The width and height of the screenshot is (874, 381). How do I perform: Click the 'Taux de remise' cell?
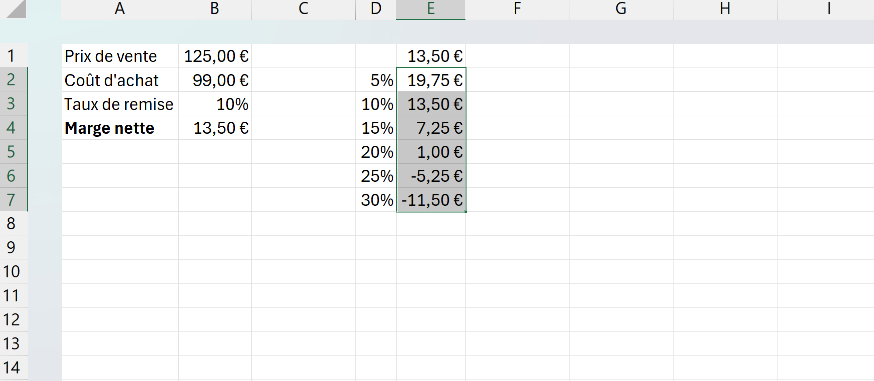(x=120, y=104)
